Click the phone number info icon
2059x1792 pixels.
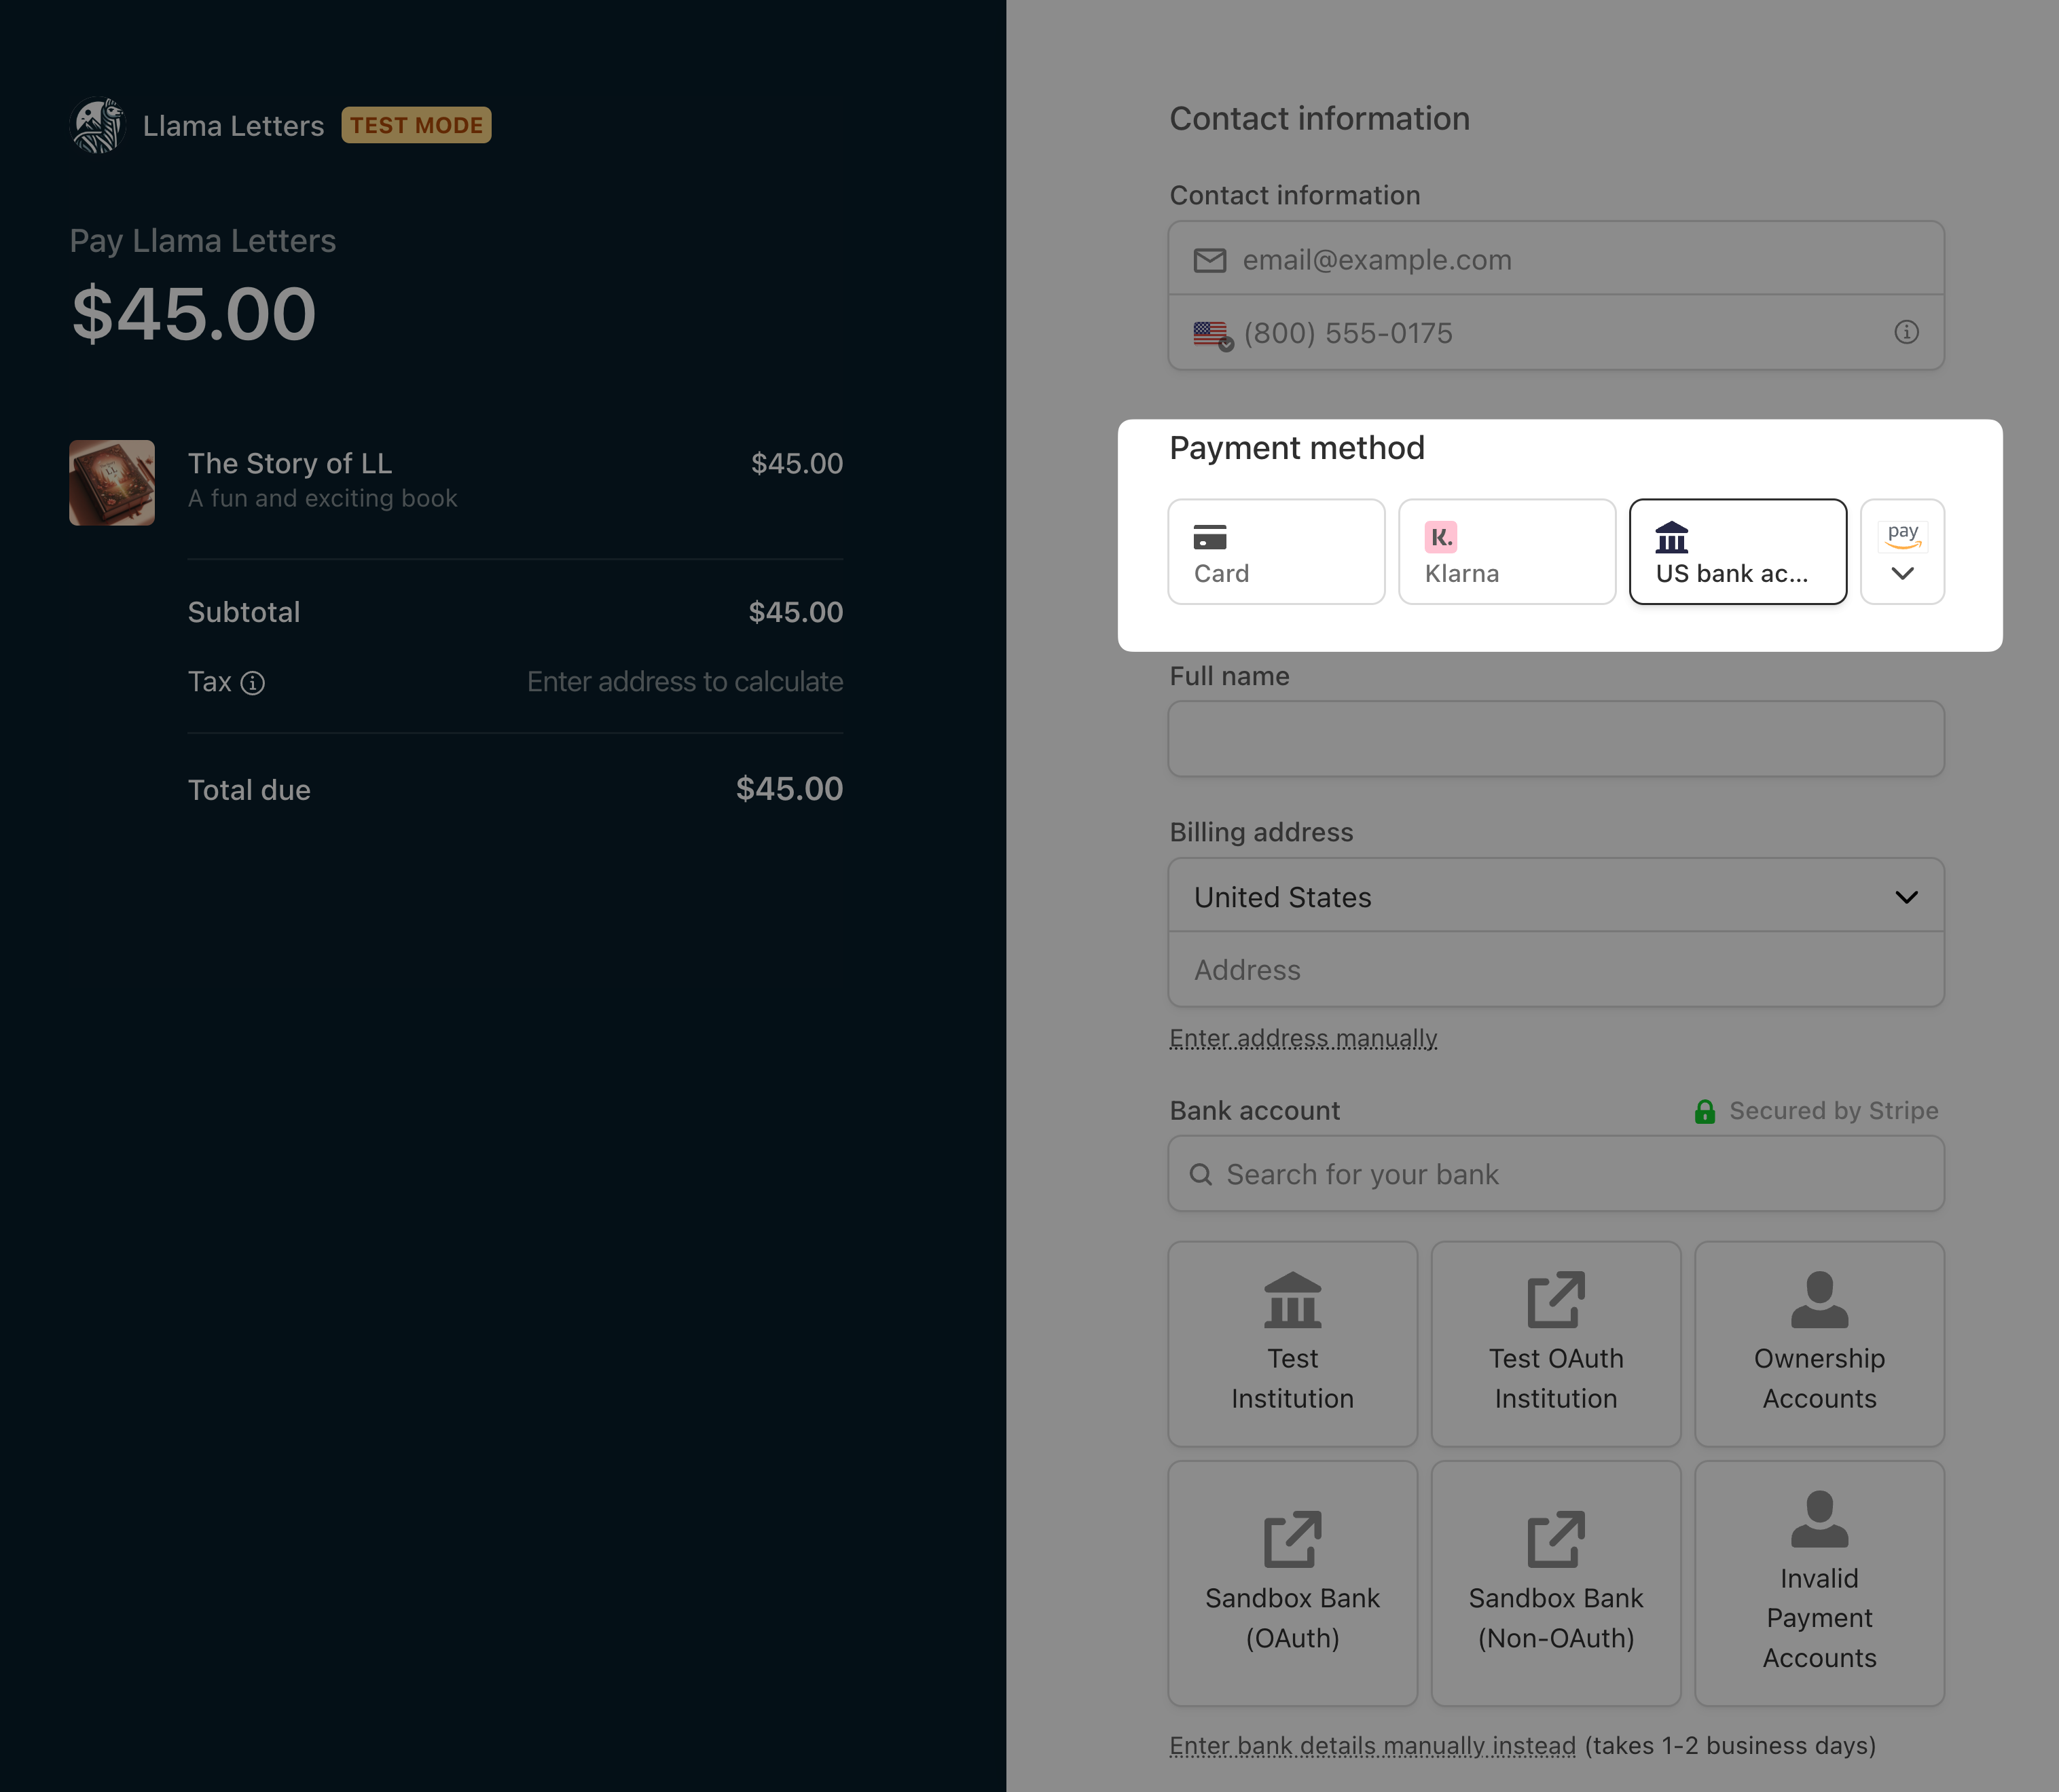(1906, 332)
